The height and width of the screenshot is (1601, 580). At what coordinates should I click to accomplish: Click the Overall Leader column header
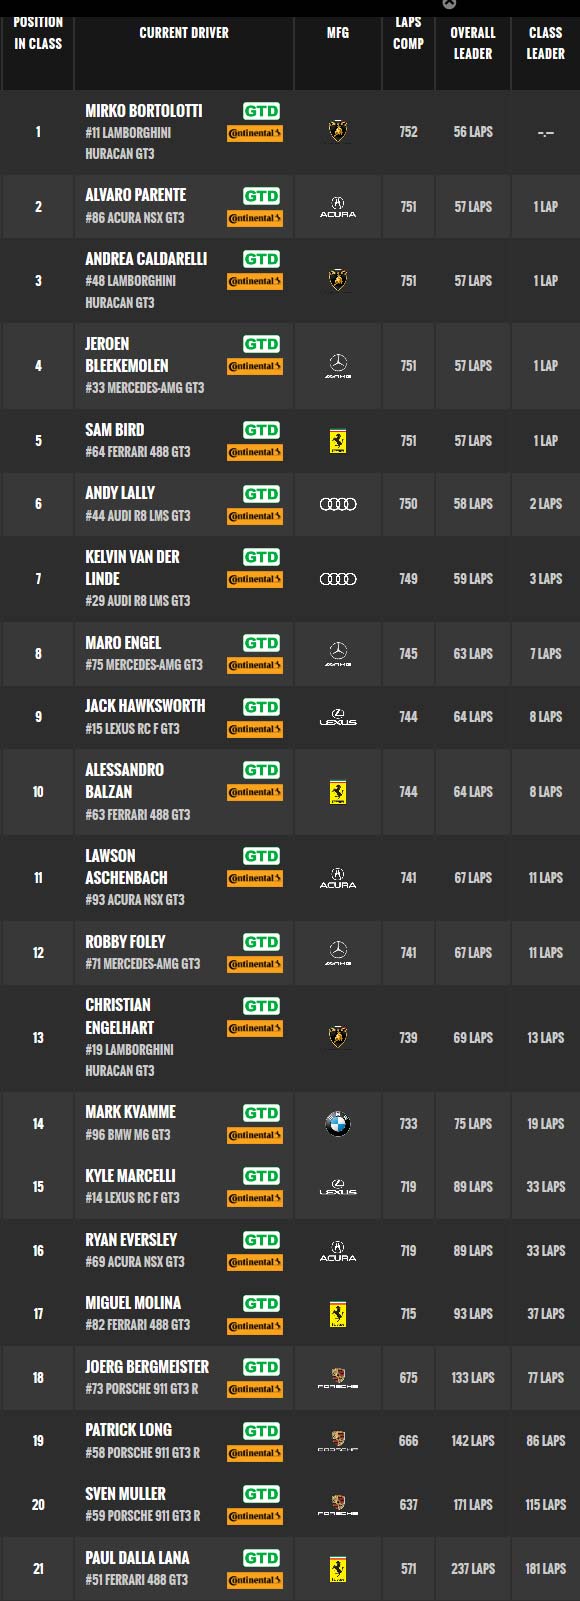[x=473, y=43]
